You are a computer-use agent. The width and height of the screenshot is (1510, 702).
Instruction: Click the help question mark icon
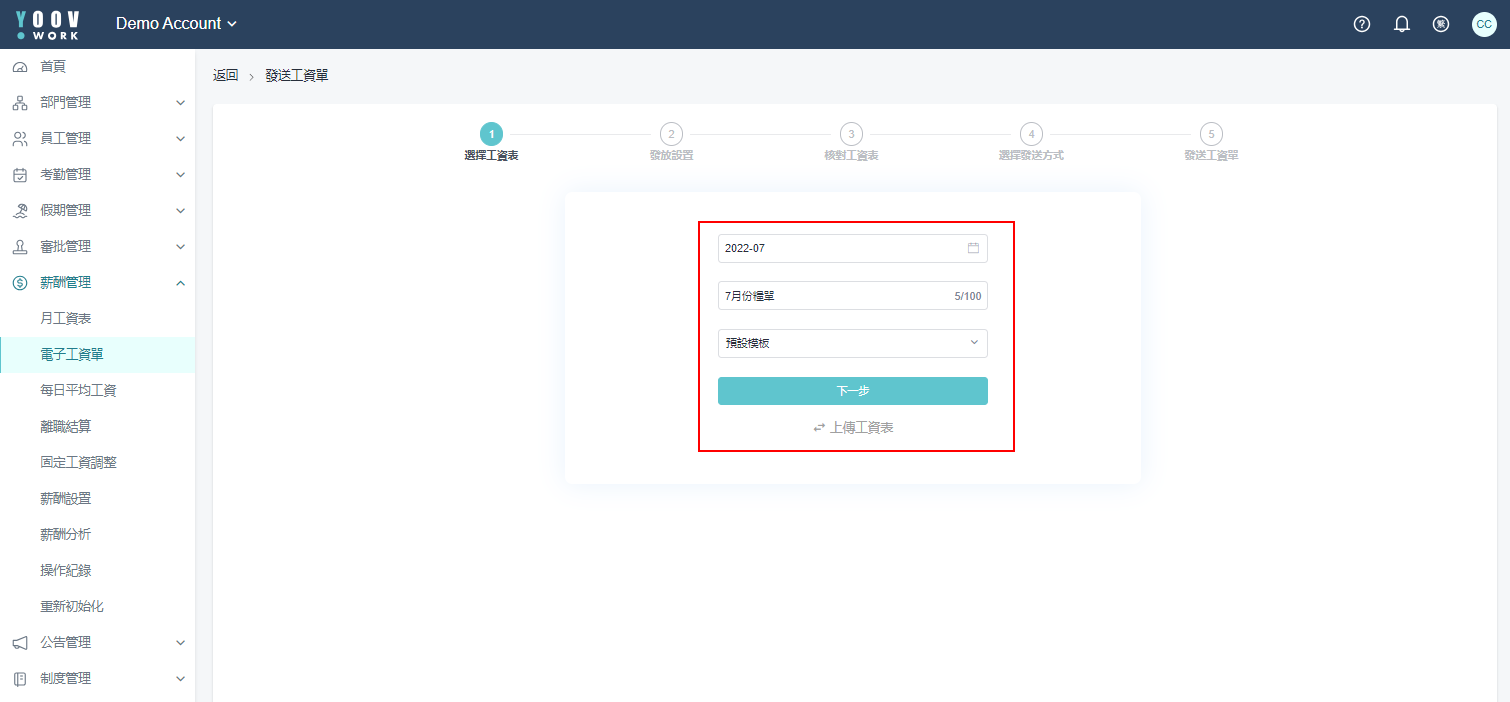(1361, 24)
